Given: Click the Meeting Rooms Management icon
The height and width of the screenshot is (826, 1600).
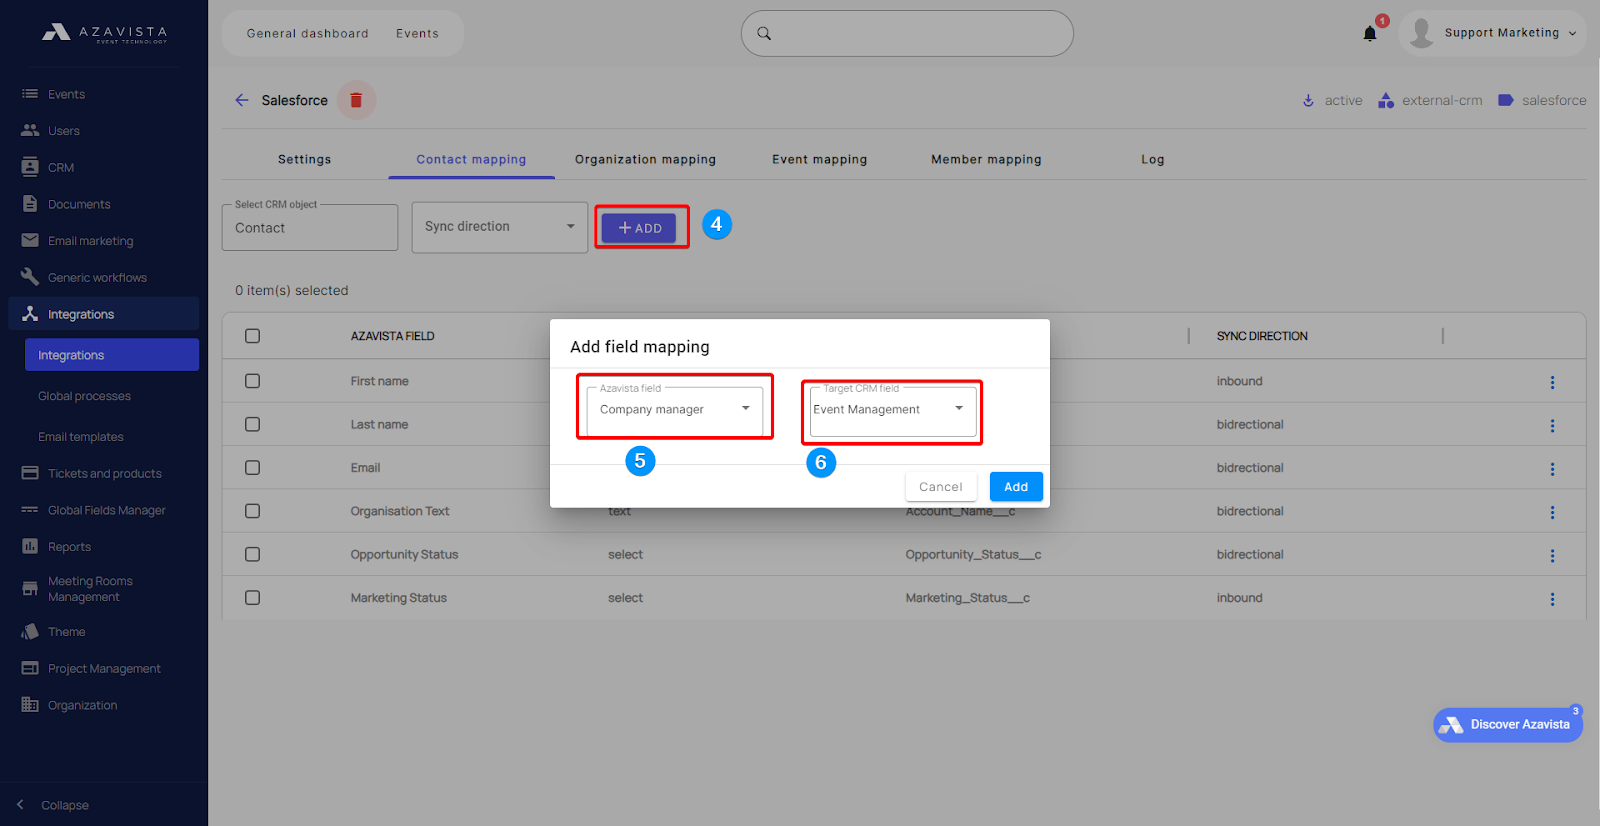Looking at the screenshot, I should click(30, 589).
